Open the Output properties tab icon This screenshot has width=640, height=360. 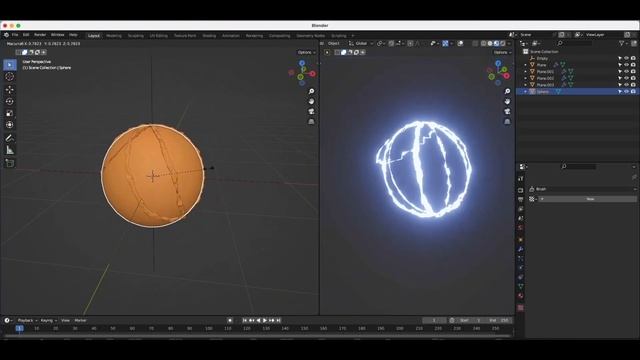click(520, 200)
